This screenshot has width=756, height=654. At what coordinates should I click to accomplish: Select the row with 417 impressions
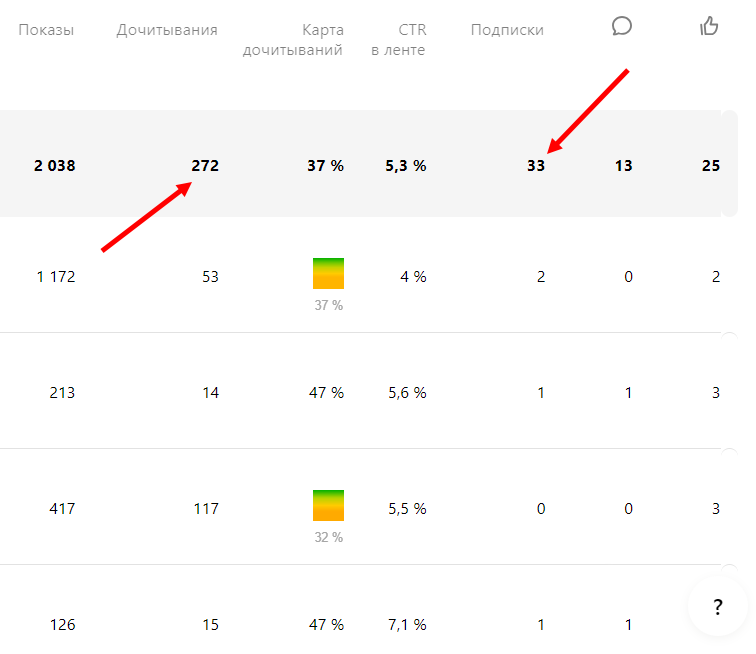(x=61, y=509)
